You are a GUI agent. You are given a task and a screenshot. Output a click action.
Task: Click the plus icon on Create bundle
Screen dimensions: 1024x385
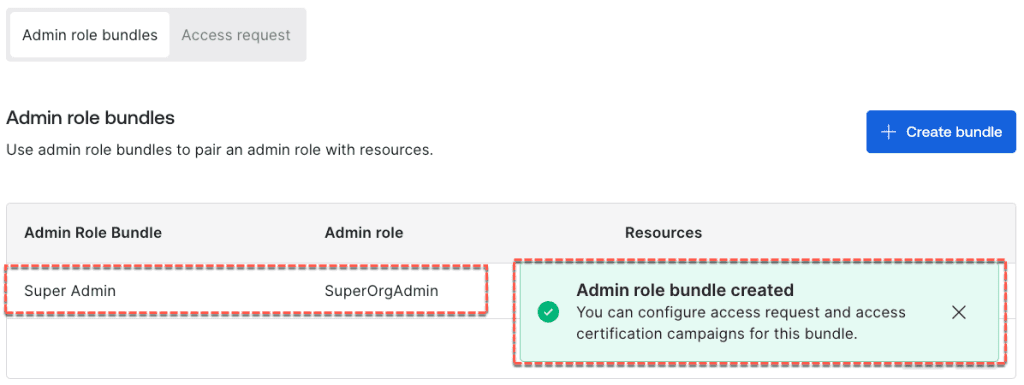(x=888, y=132)
